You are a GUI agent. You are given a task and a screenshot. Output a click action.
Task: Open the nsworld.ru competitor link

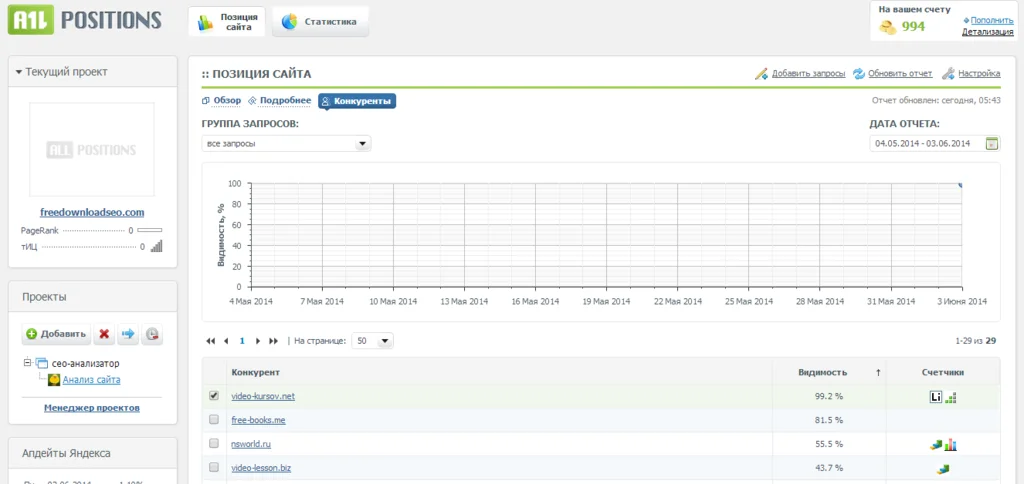pyautogui.click(x=251, y=444)
